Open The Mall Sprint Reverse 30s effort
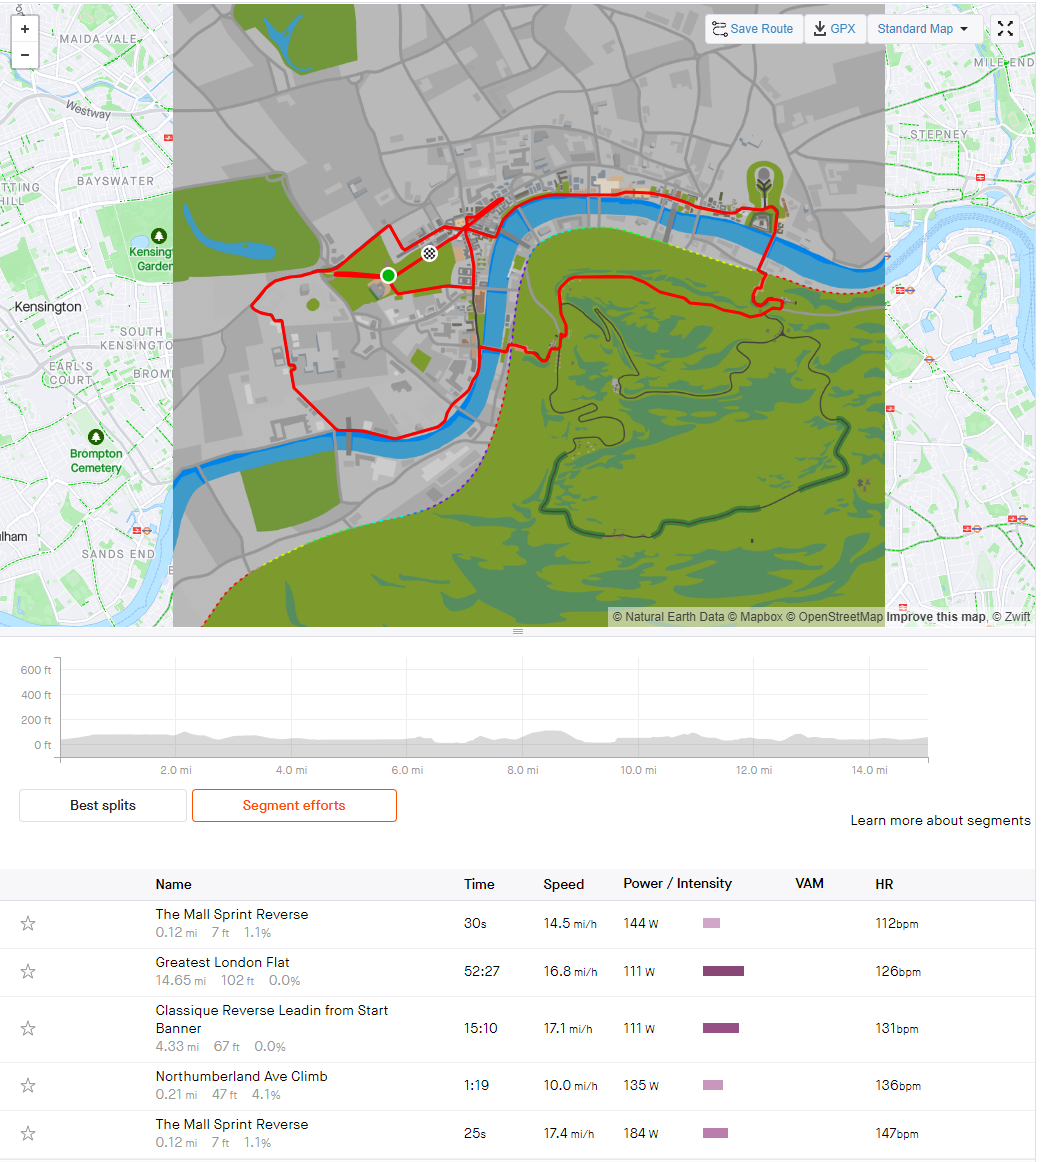 coord(232,914)
